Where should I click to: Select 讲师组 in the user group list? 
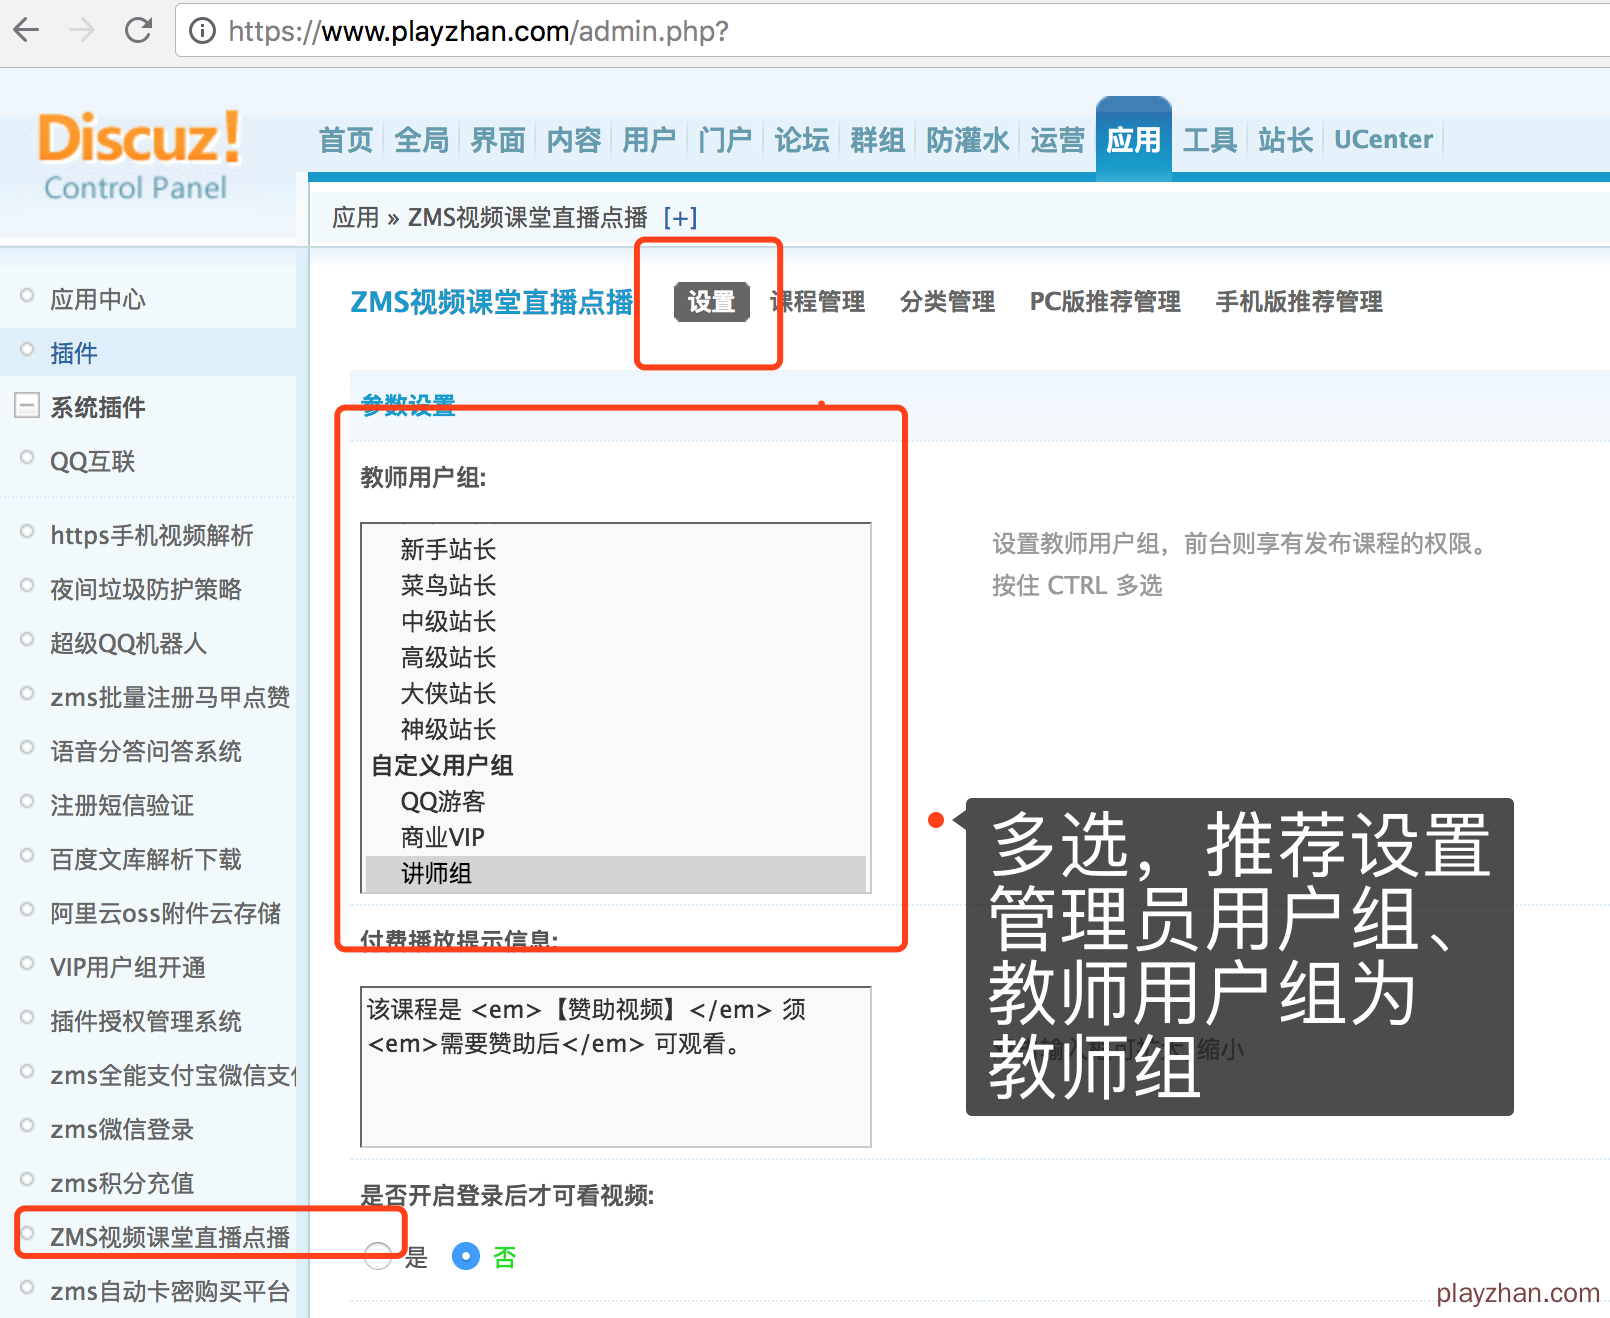point(436,874)
